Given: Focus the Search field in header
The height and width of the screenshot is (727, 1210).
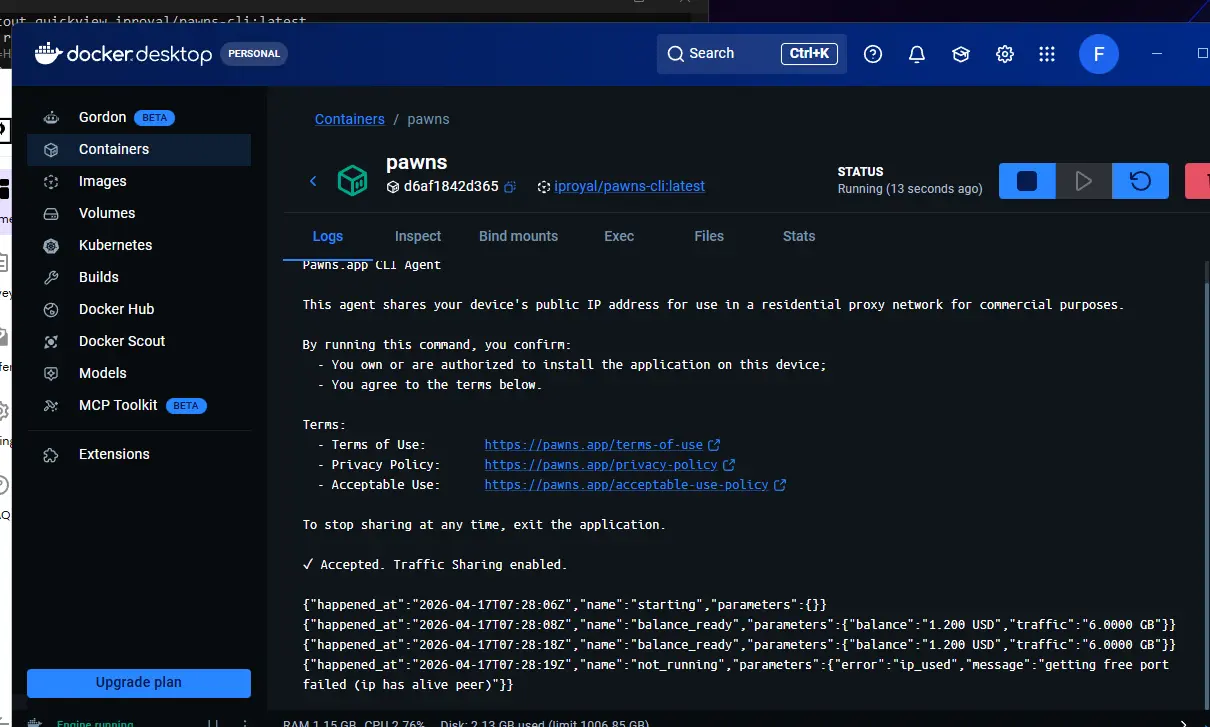Looking at the screenshot, I should 752,54.
